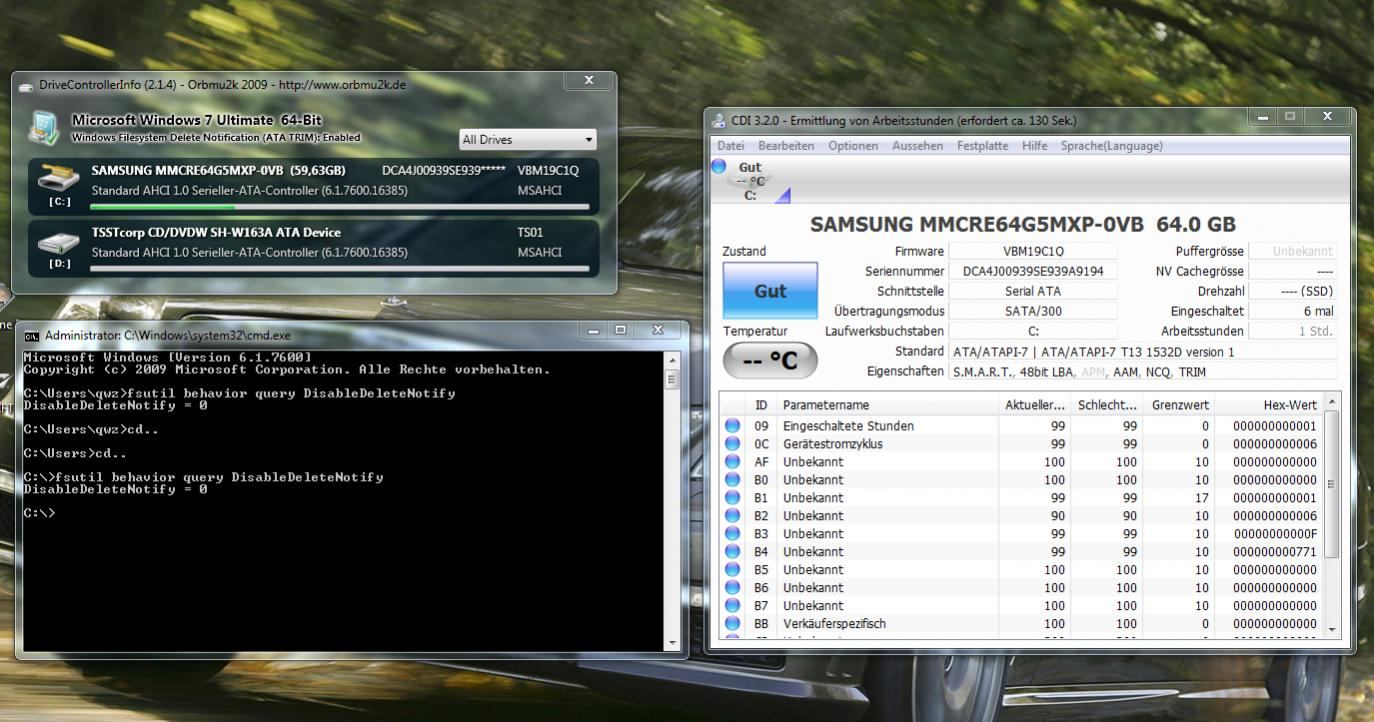Click the cmd prompt line C:\>

40,513
